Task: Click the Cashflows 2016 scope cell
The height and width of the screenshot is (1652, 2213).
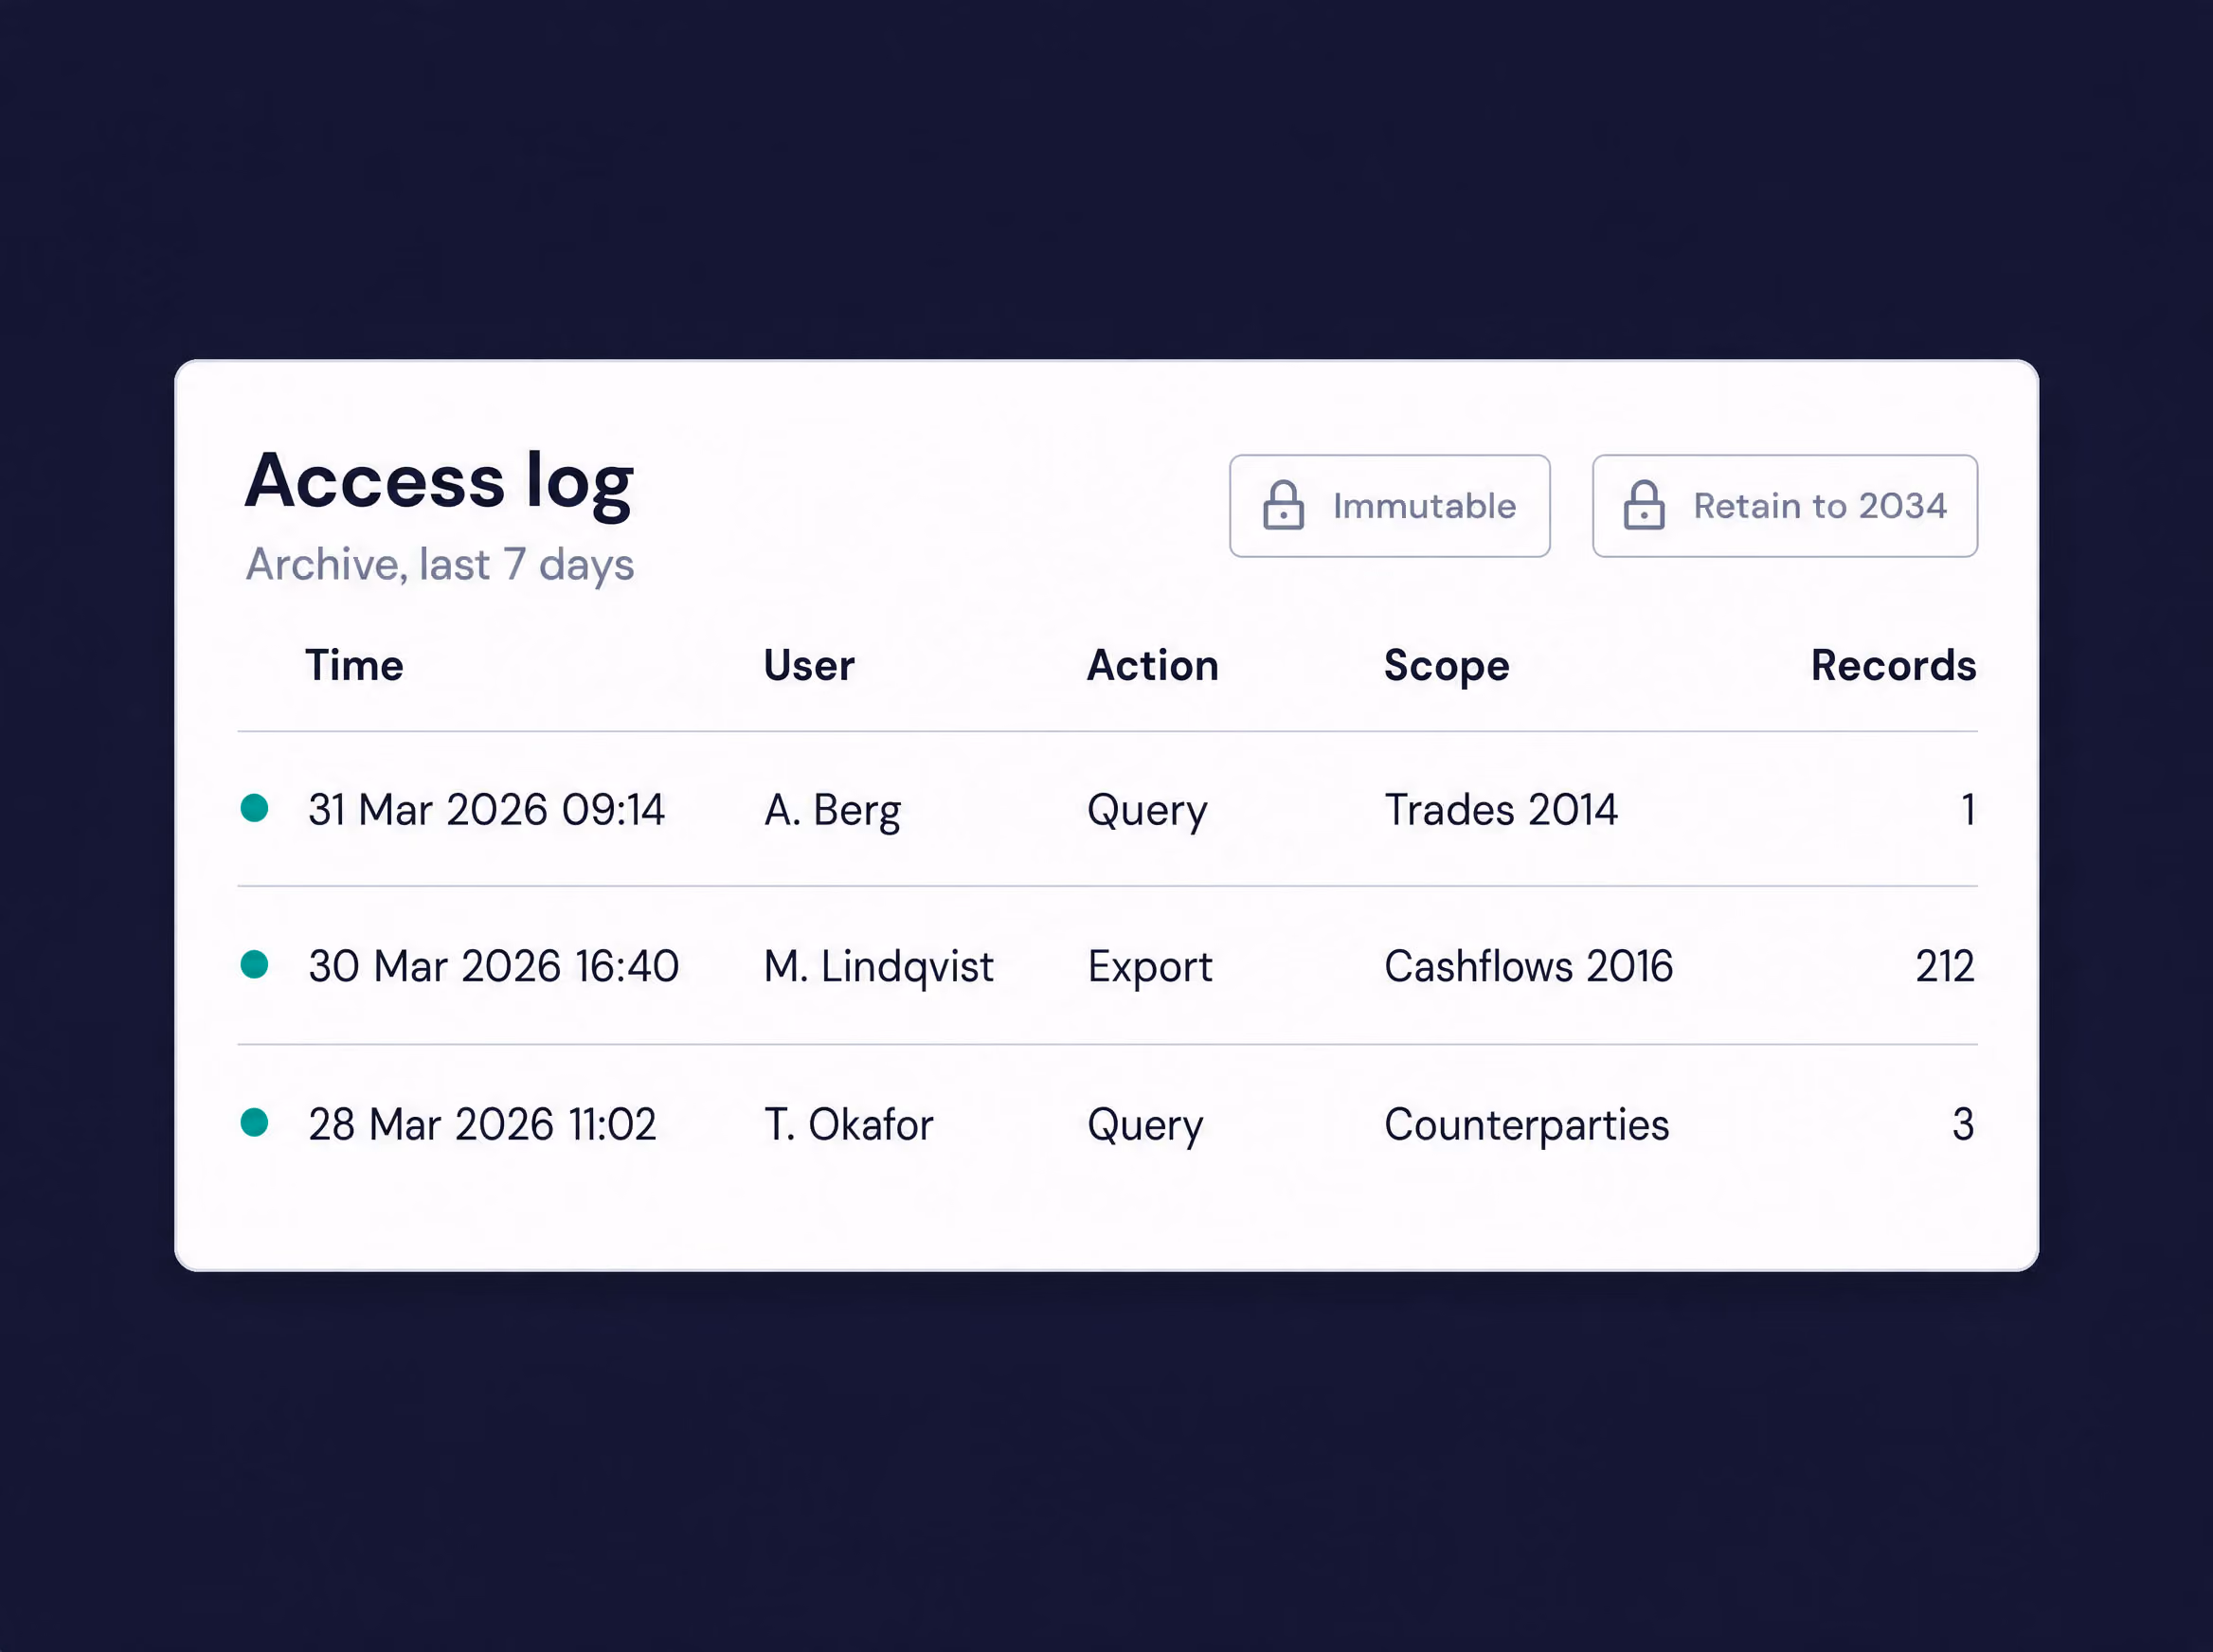Action: pyautogui.click(x=1528, y=966)
